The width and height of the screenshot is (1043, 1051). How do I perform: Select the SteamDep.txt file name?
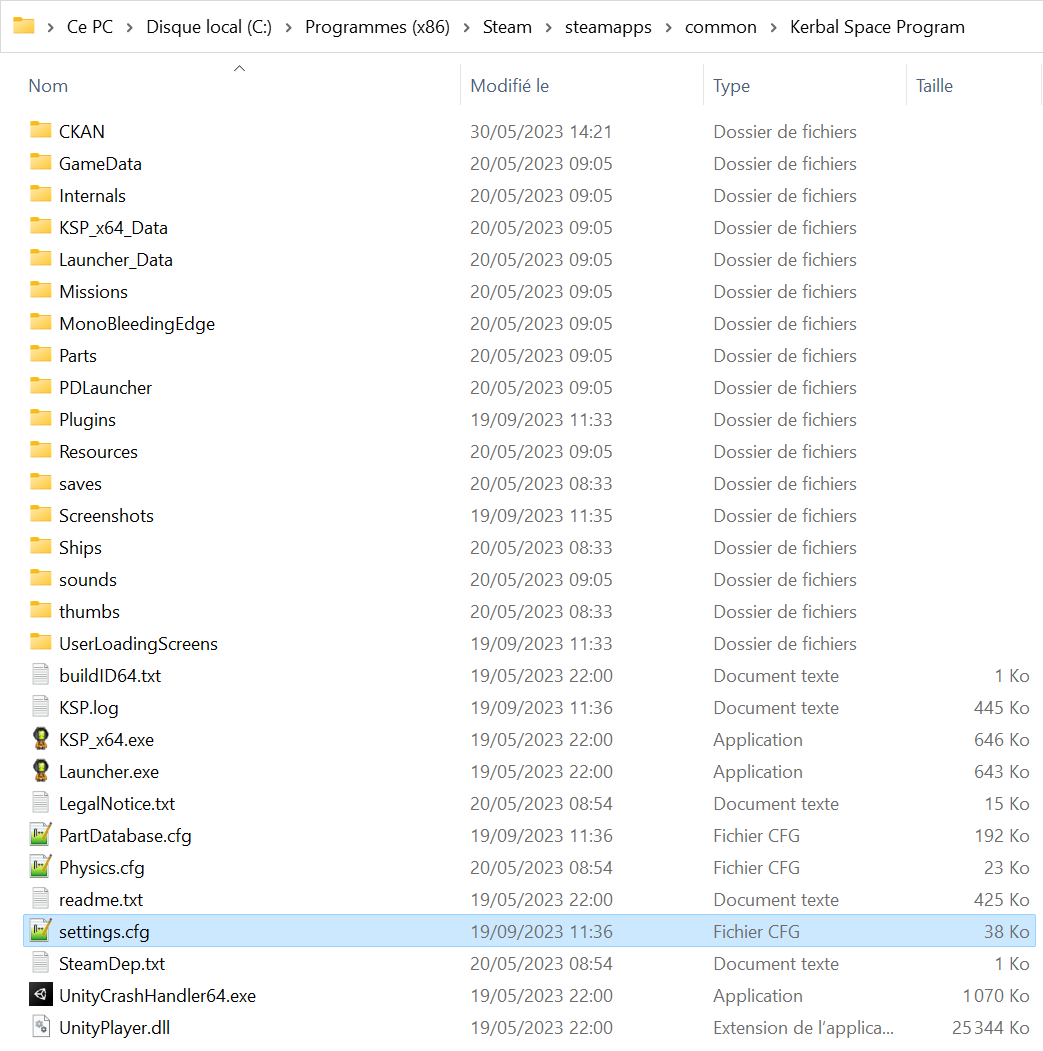point(112,963)
